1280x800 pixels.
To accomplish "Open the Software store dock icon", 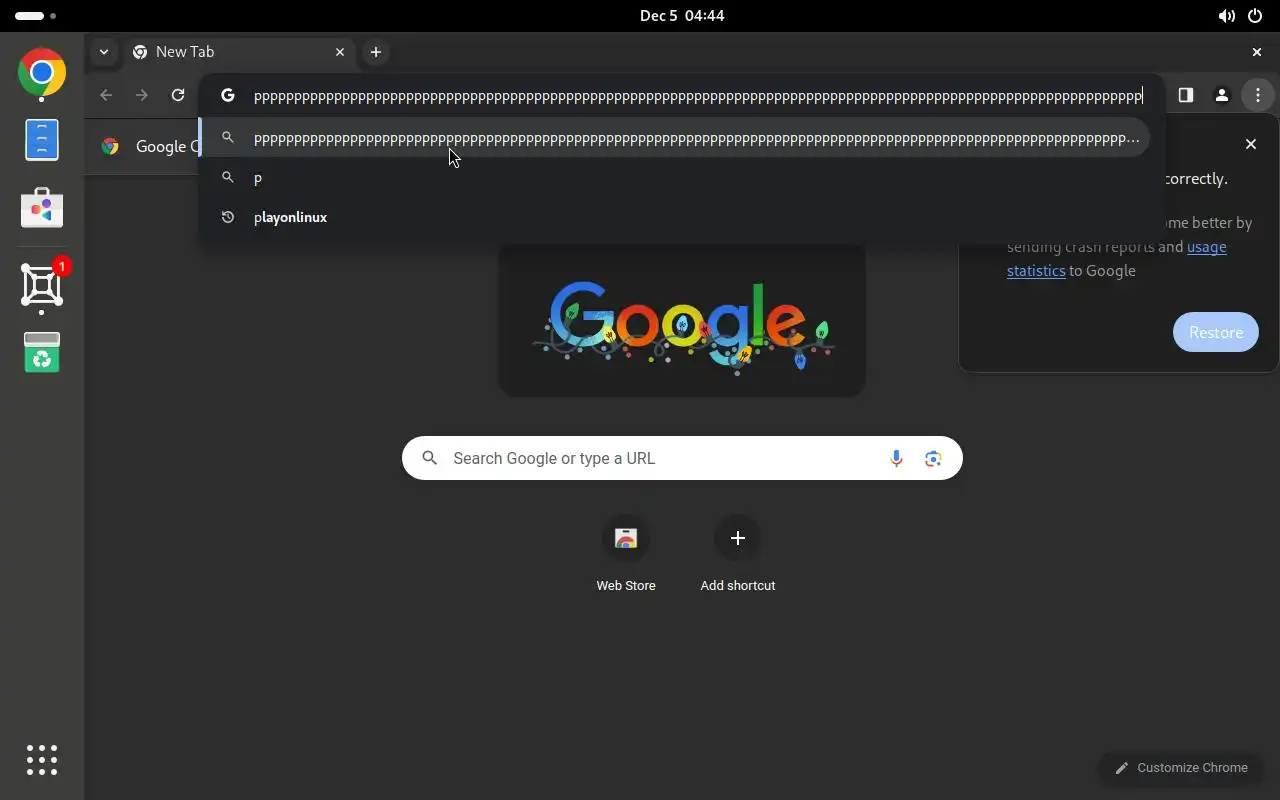I will [42, 207].
